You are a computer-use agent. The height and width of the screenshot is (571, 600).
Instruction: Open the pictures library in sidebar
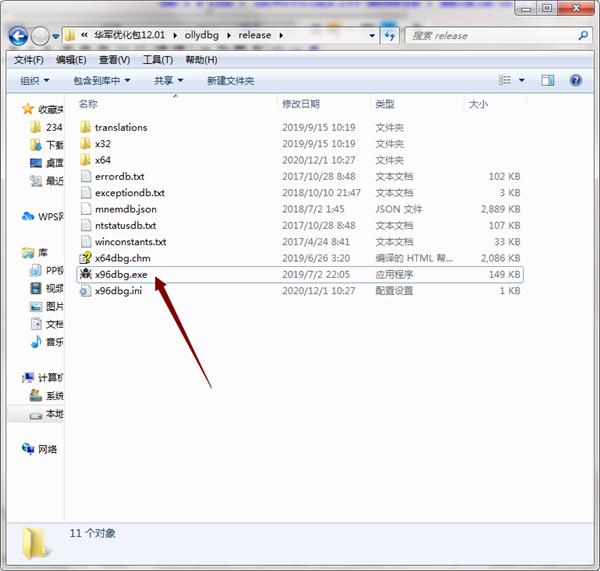point(46,306)
